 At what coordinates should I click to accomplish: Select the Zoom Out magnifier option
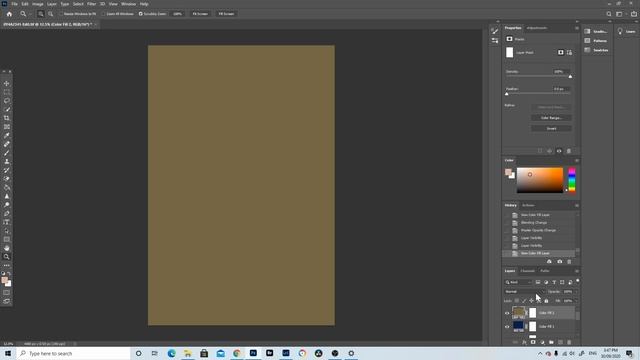[51, 14]
